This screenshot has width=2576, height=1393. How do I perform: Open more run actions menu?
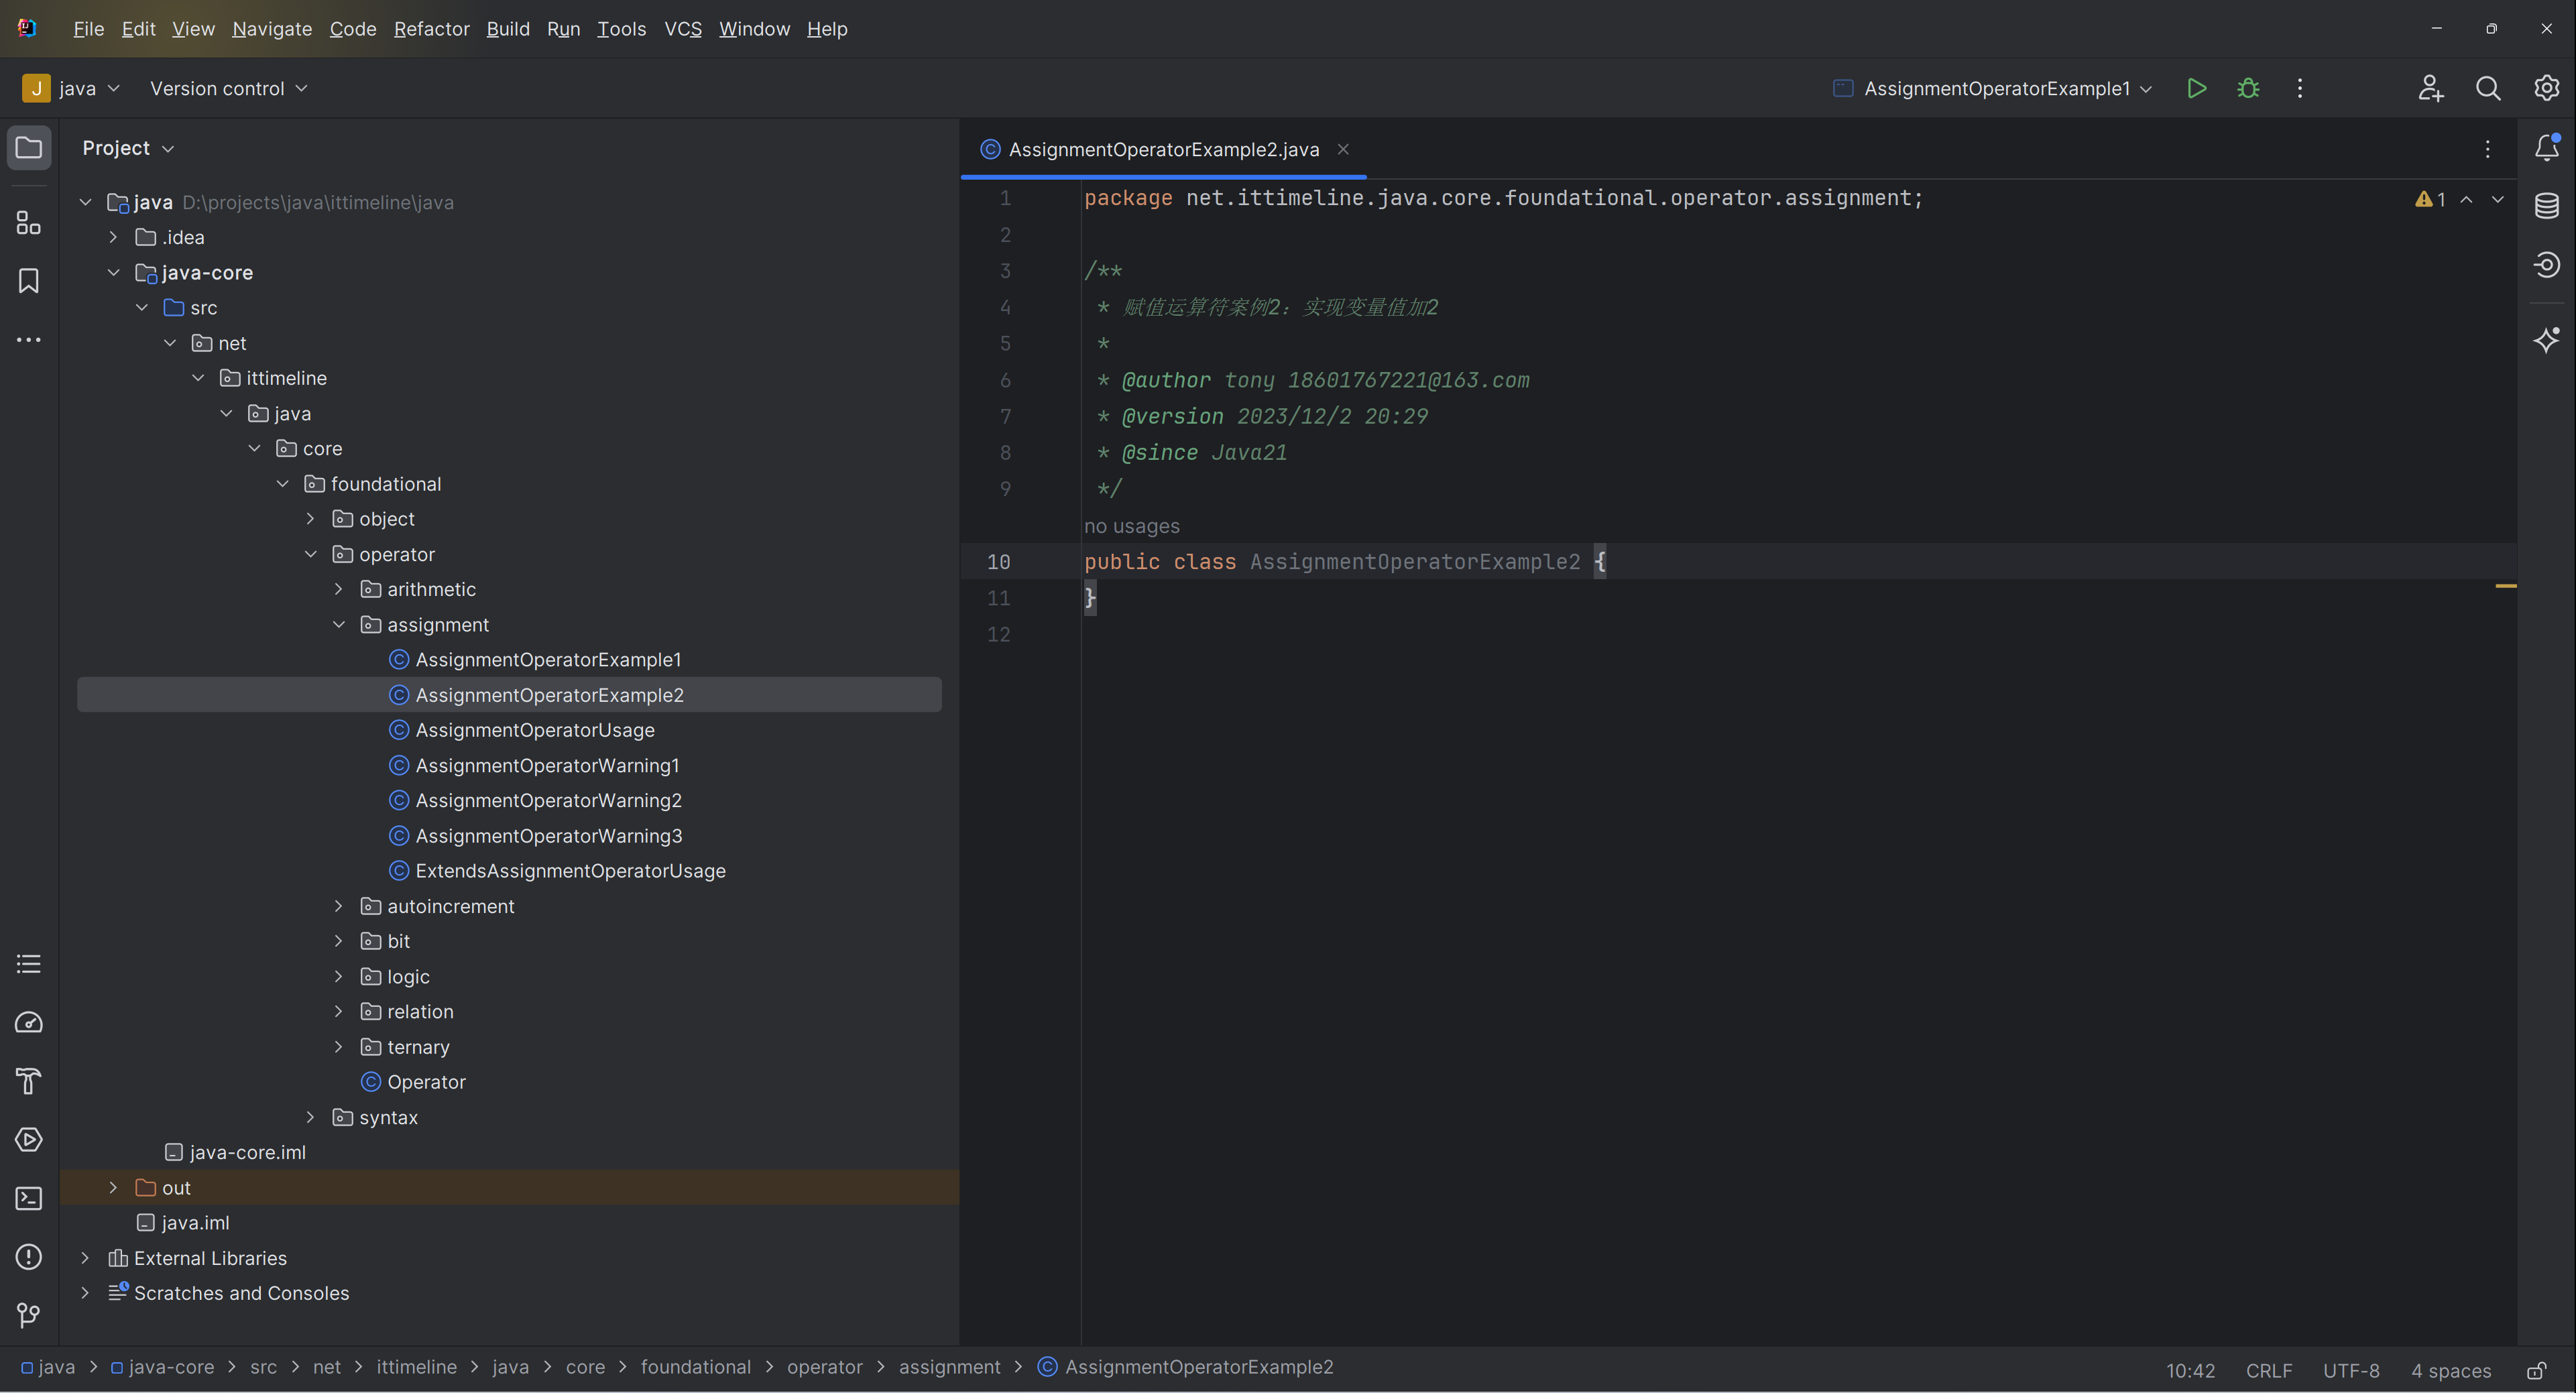[x=2300, y=88]
